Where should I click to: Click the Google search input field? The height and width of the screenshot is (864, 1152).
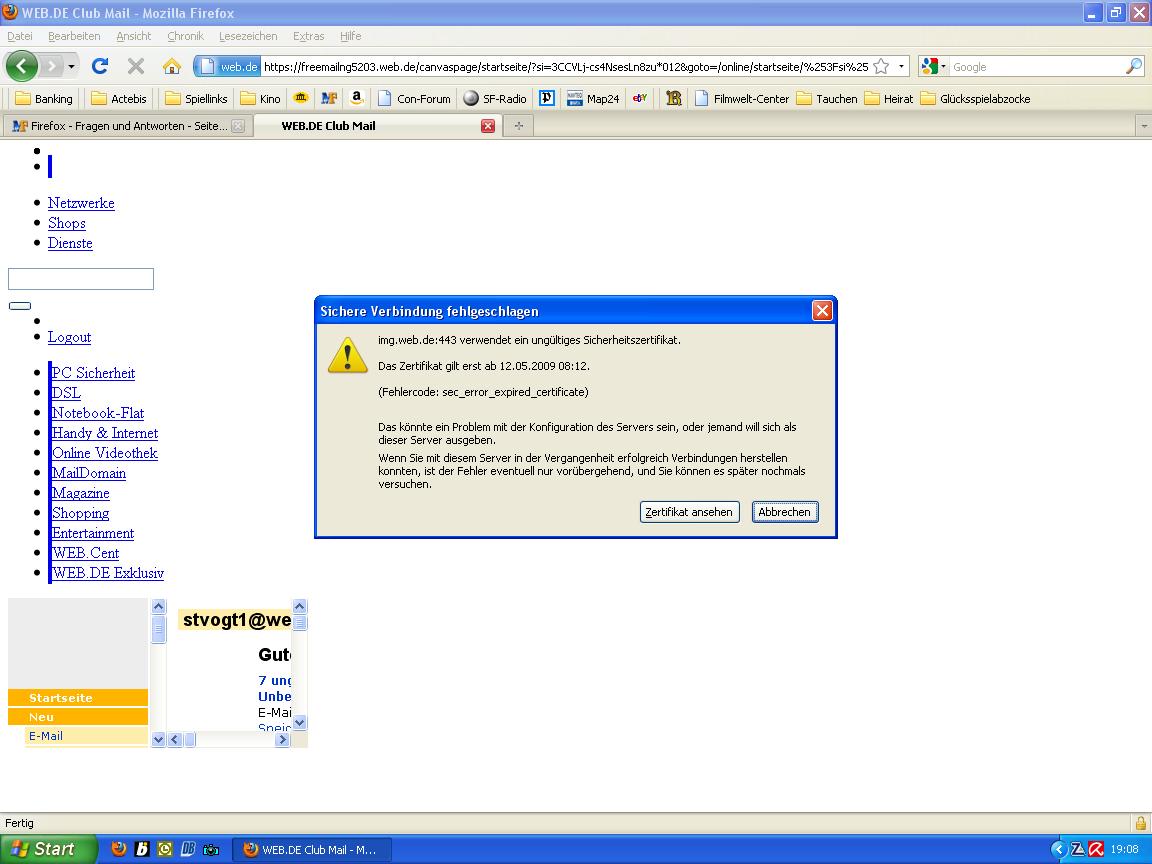pyautogui.click(x=1037, y=67)
